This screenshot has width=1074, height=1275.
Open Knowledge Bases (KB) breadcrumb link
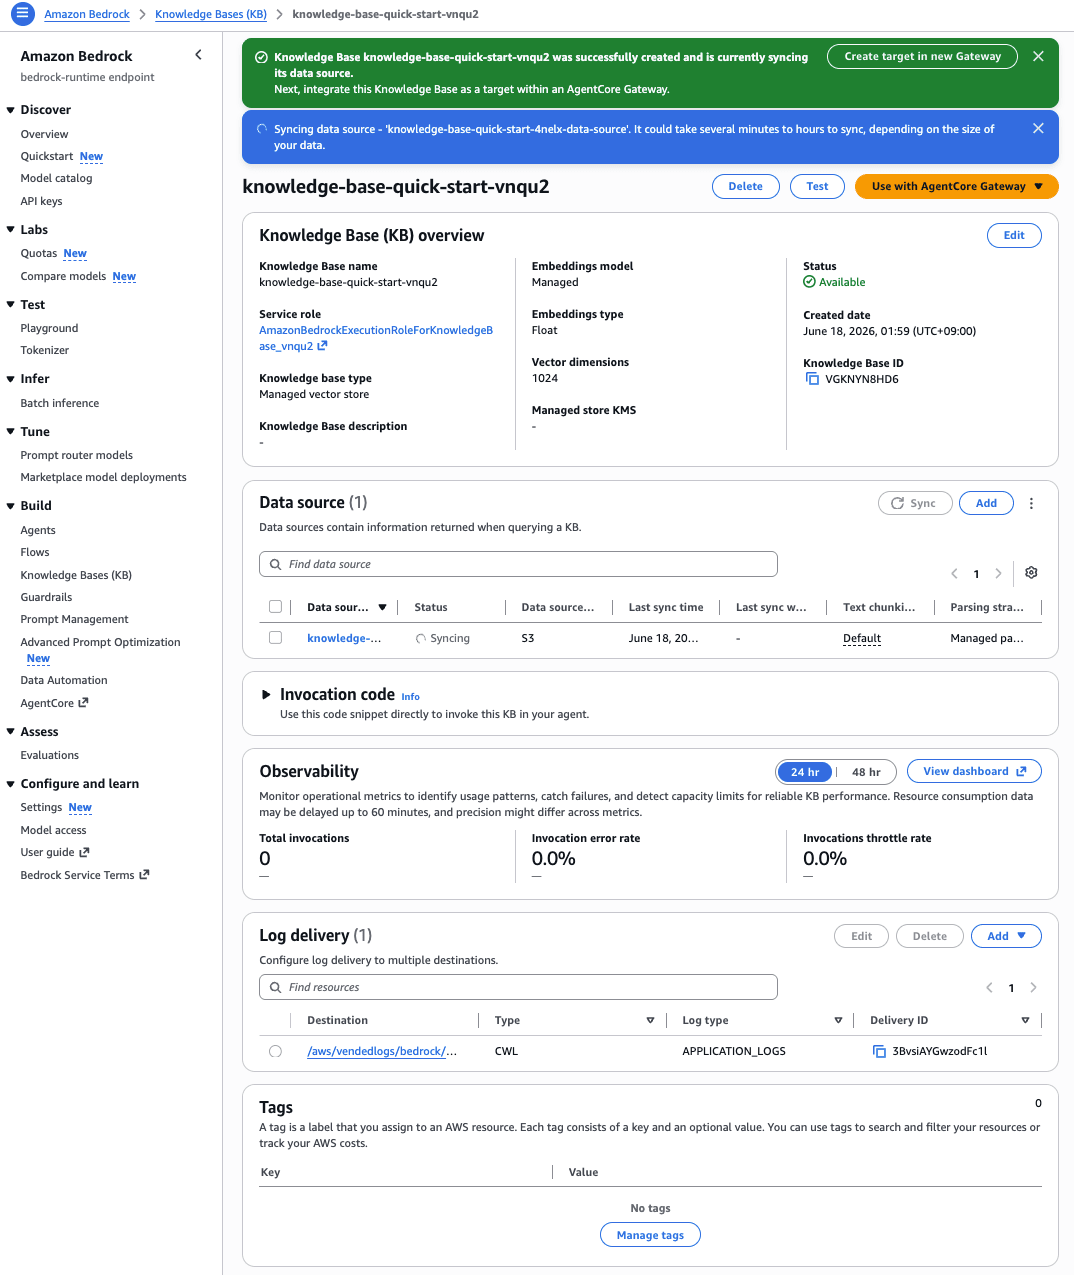211,14
